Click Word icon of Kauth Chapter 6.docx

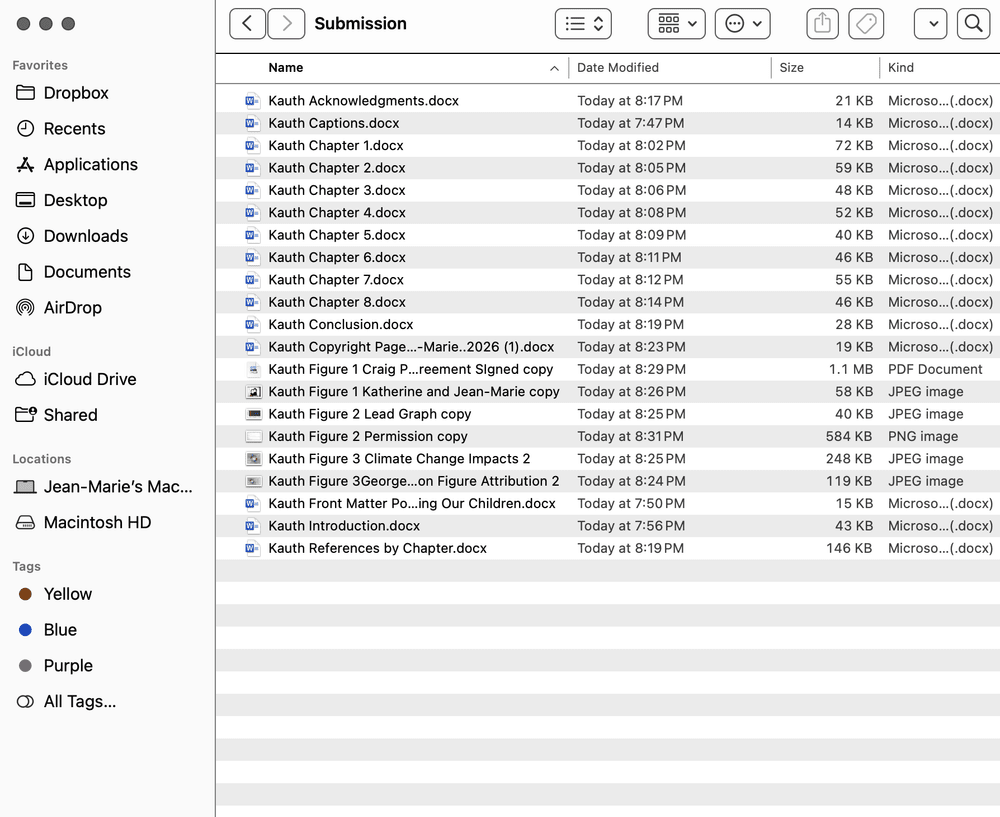(x=253, y=257)
